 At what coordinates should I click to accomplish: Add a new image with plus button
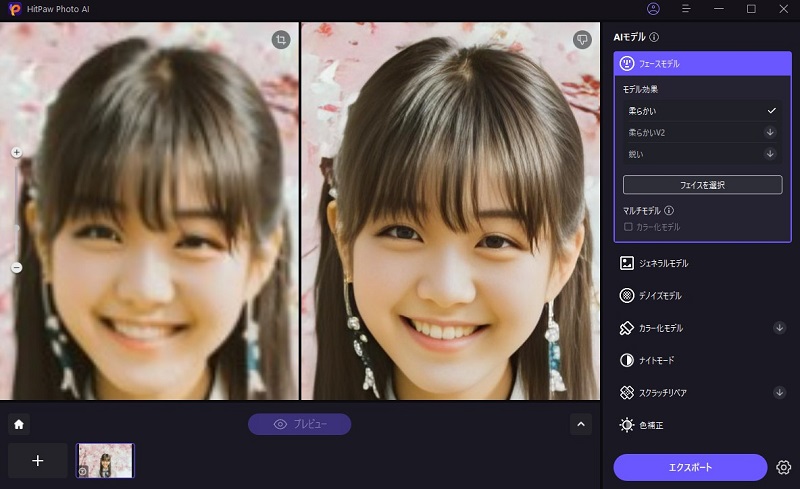pyautogui.click(x=38, y=460)
